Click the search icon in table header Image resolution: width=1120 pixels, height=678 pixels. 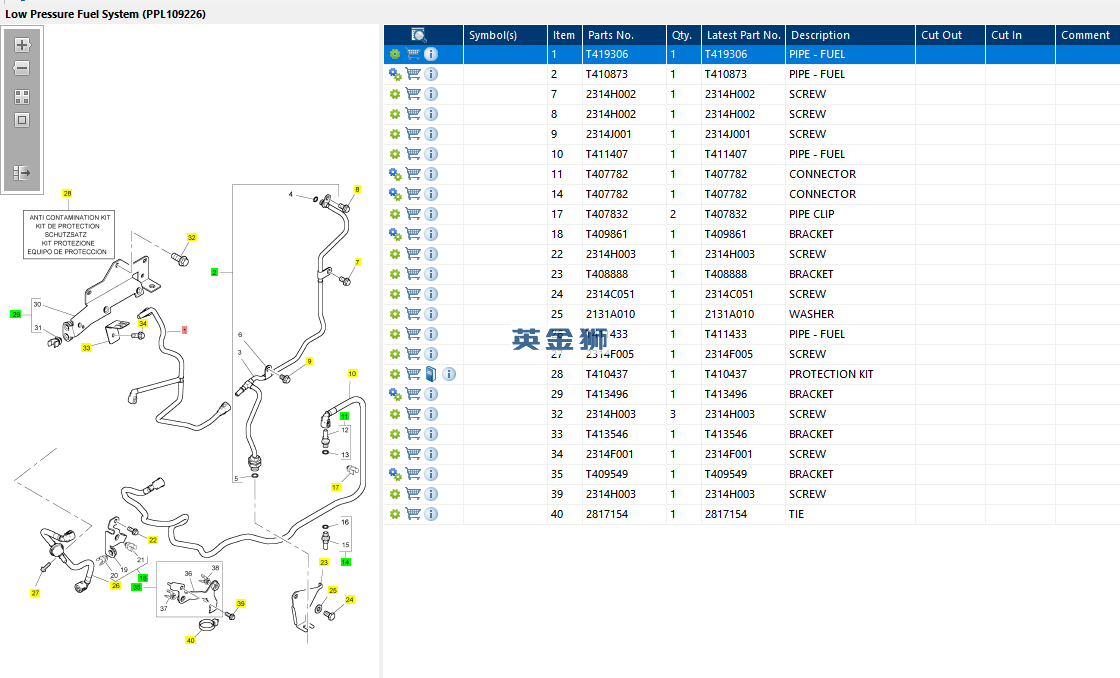(419, 35)
